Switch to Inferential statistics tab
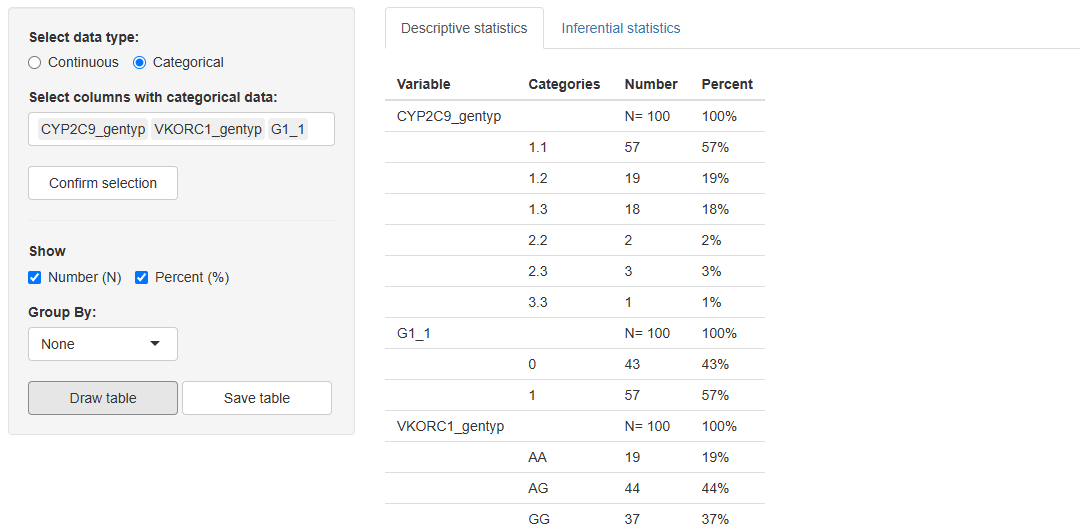The width and height of the screenshot is (1080, 532). coord(621,28)
